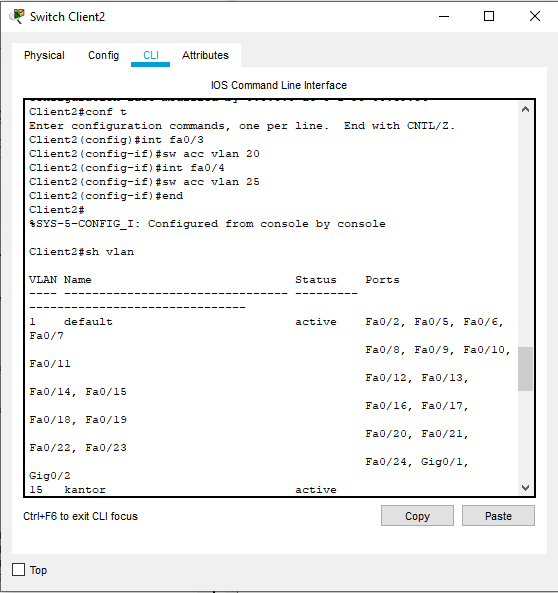
Task: Click the Switch Client2 window icon
Action: tap(17, 17)
